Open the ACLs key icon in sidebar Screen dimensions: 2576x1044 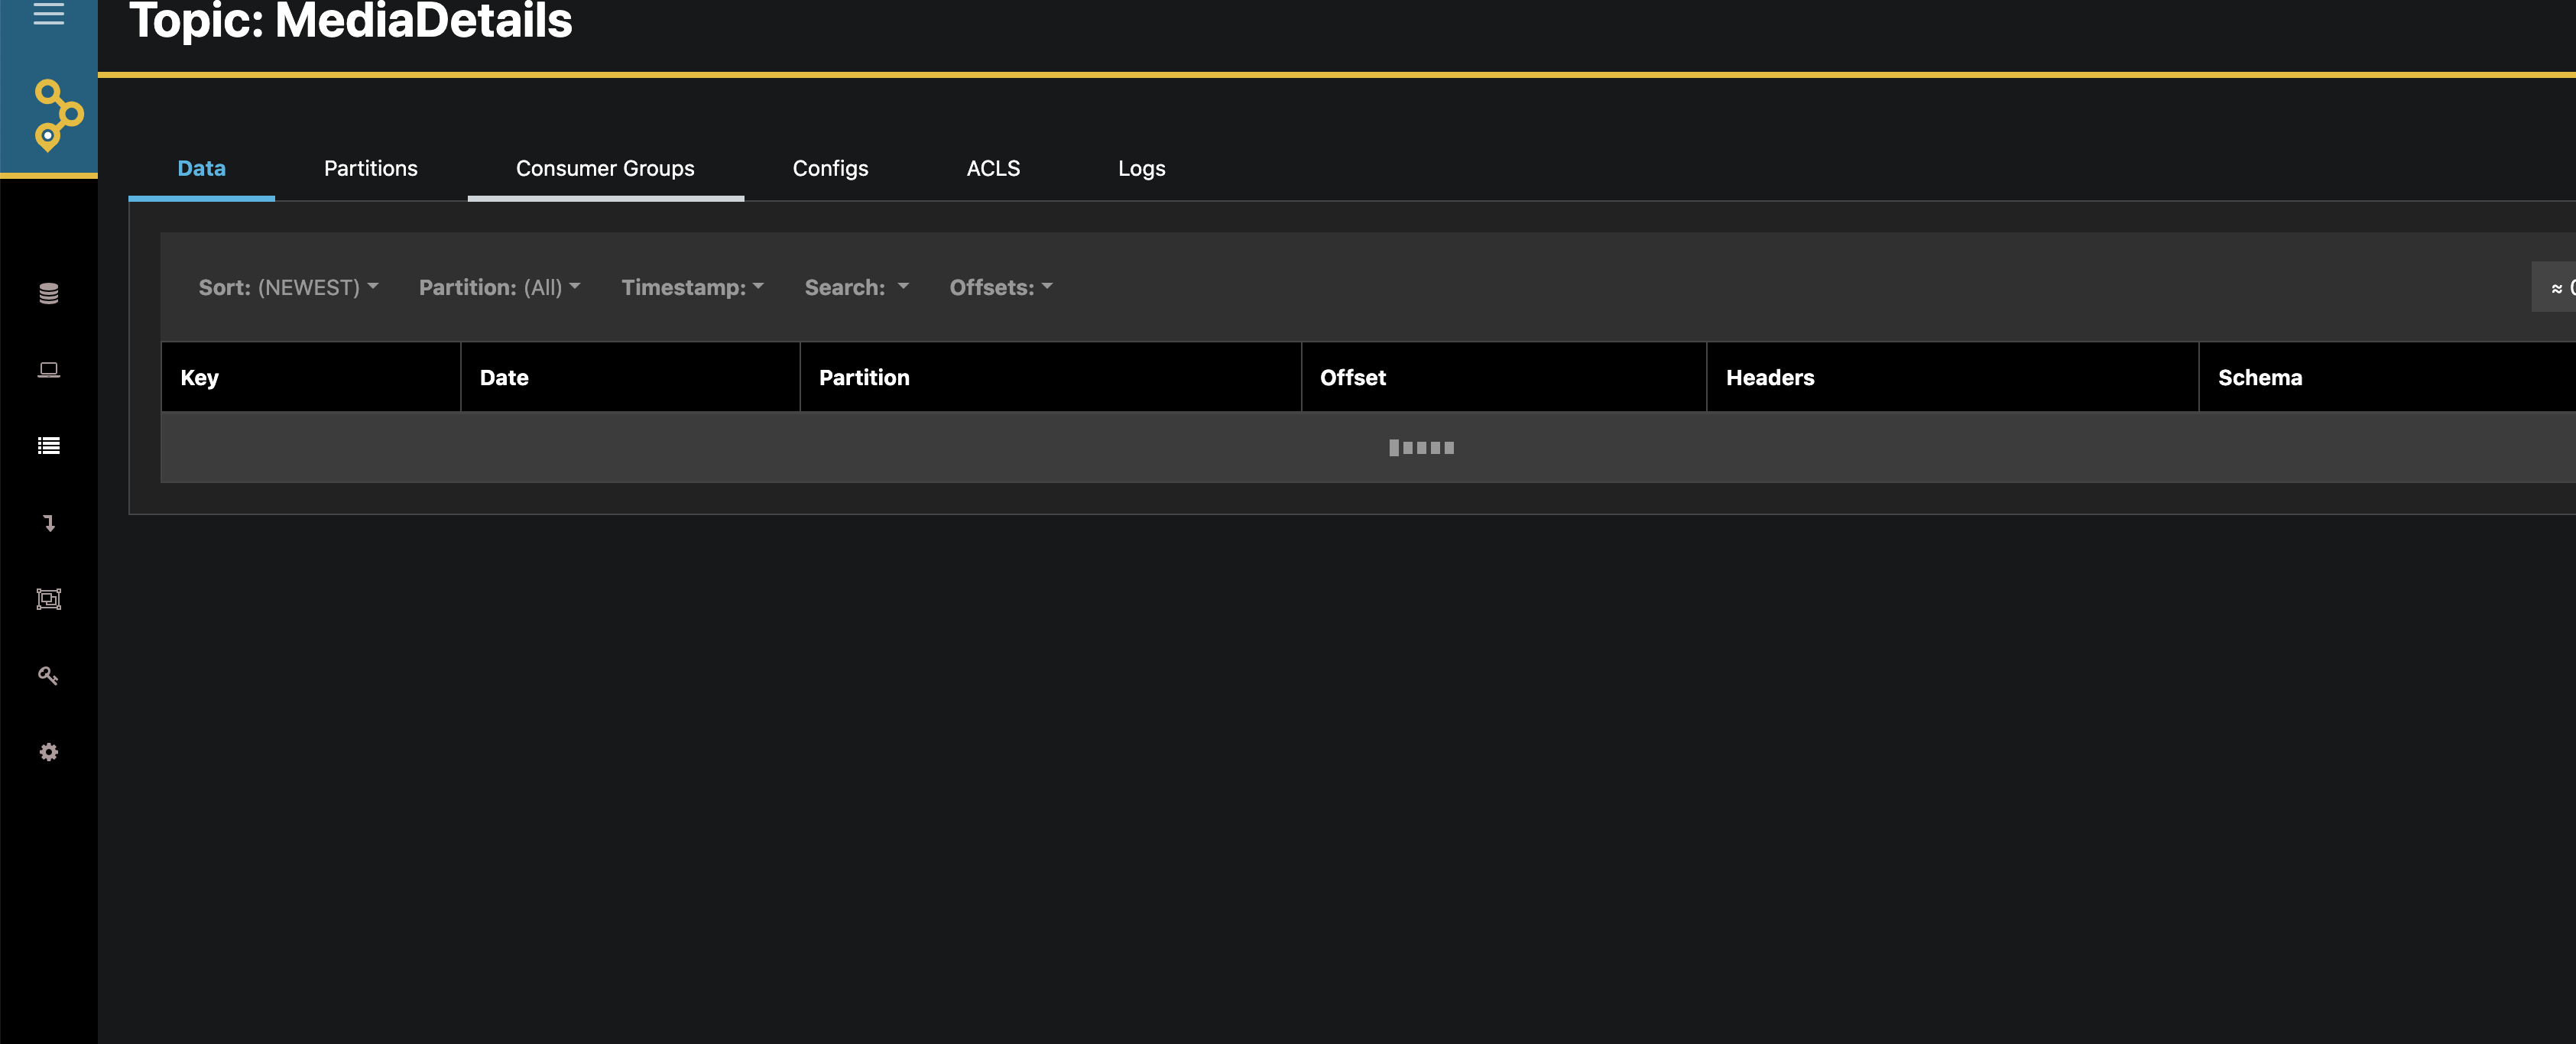tap(48, 676)
